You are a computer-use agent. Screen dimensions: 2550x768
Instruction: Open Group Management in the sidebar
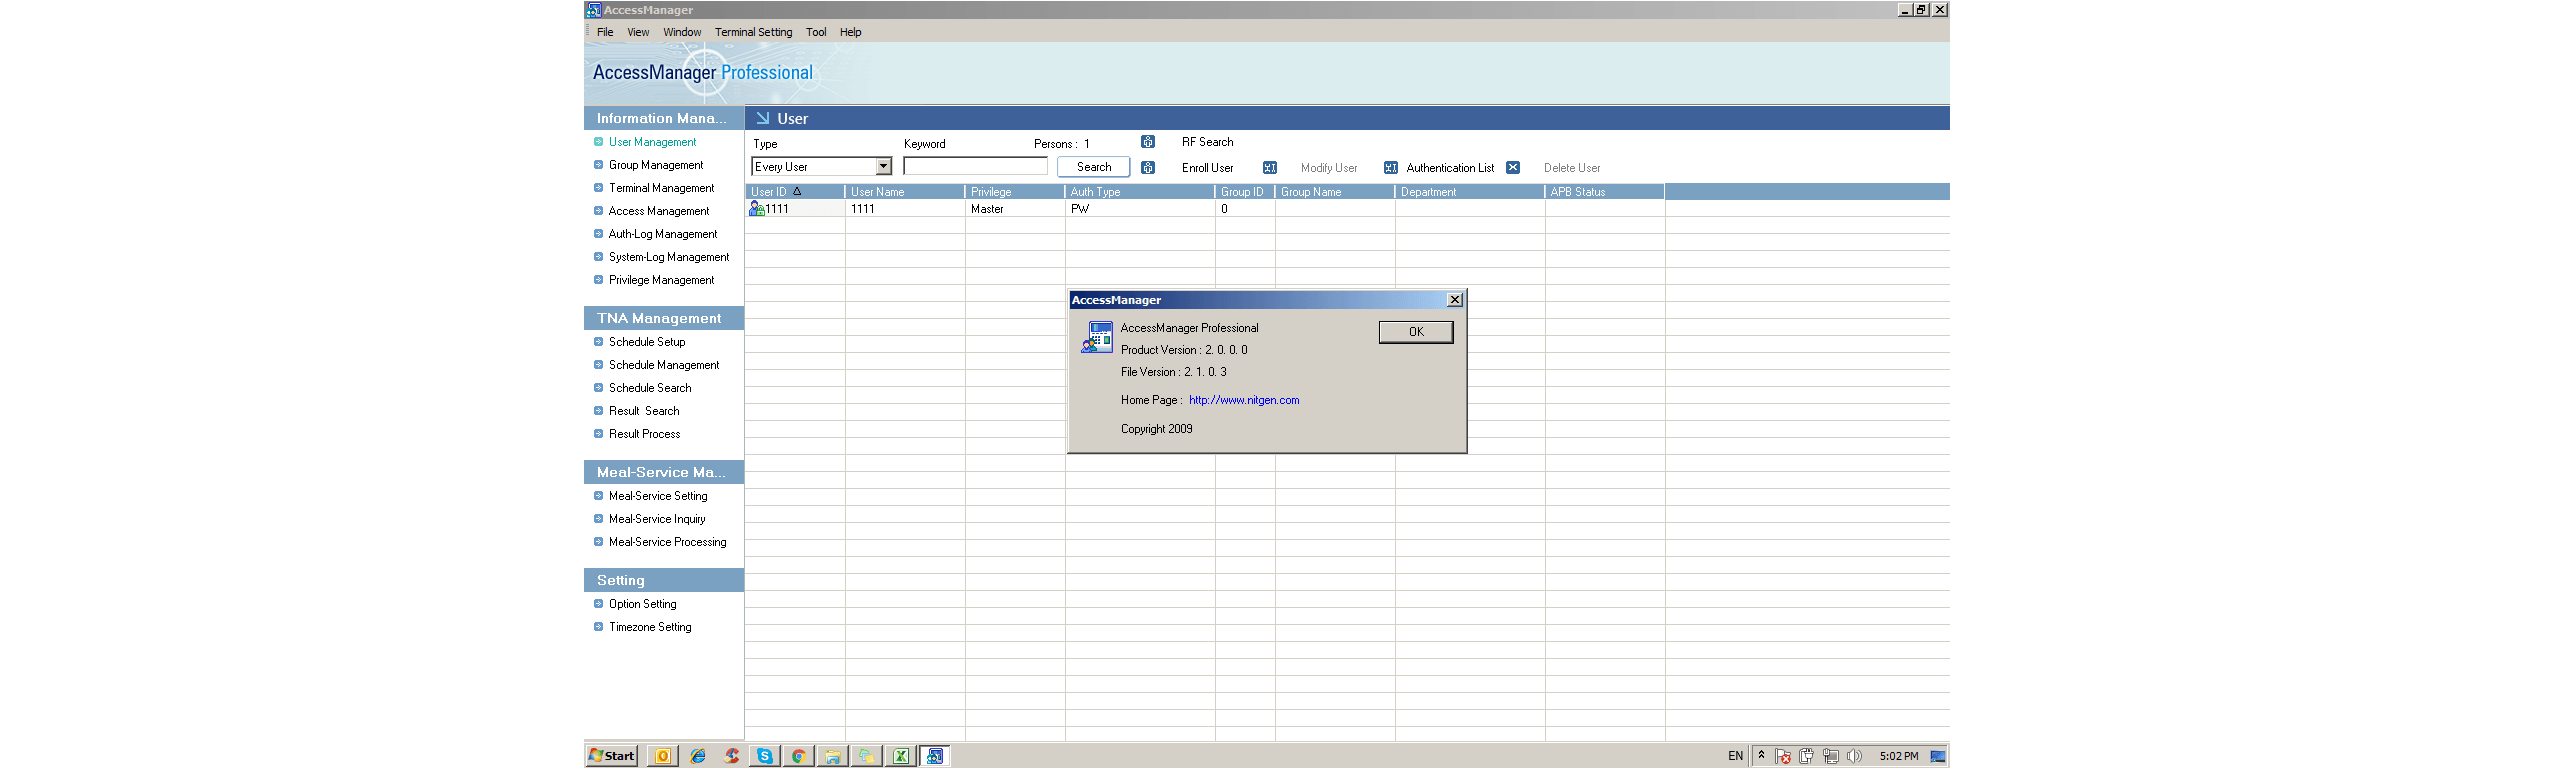coord(656,165)
